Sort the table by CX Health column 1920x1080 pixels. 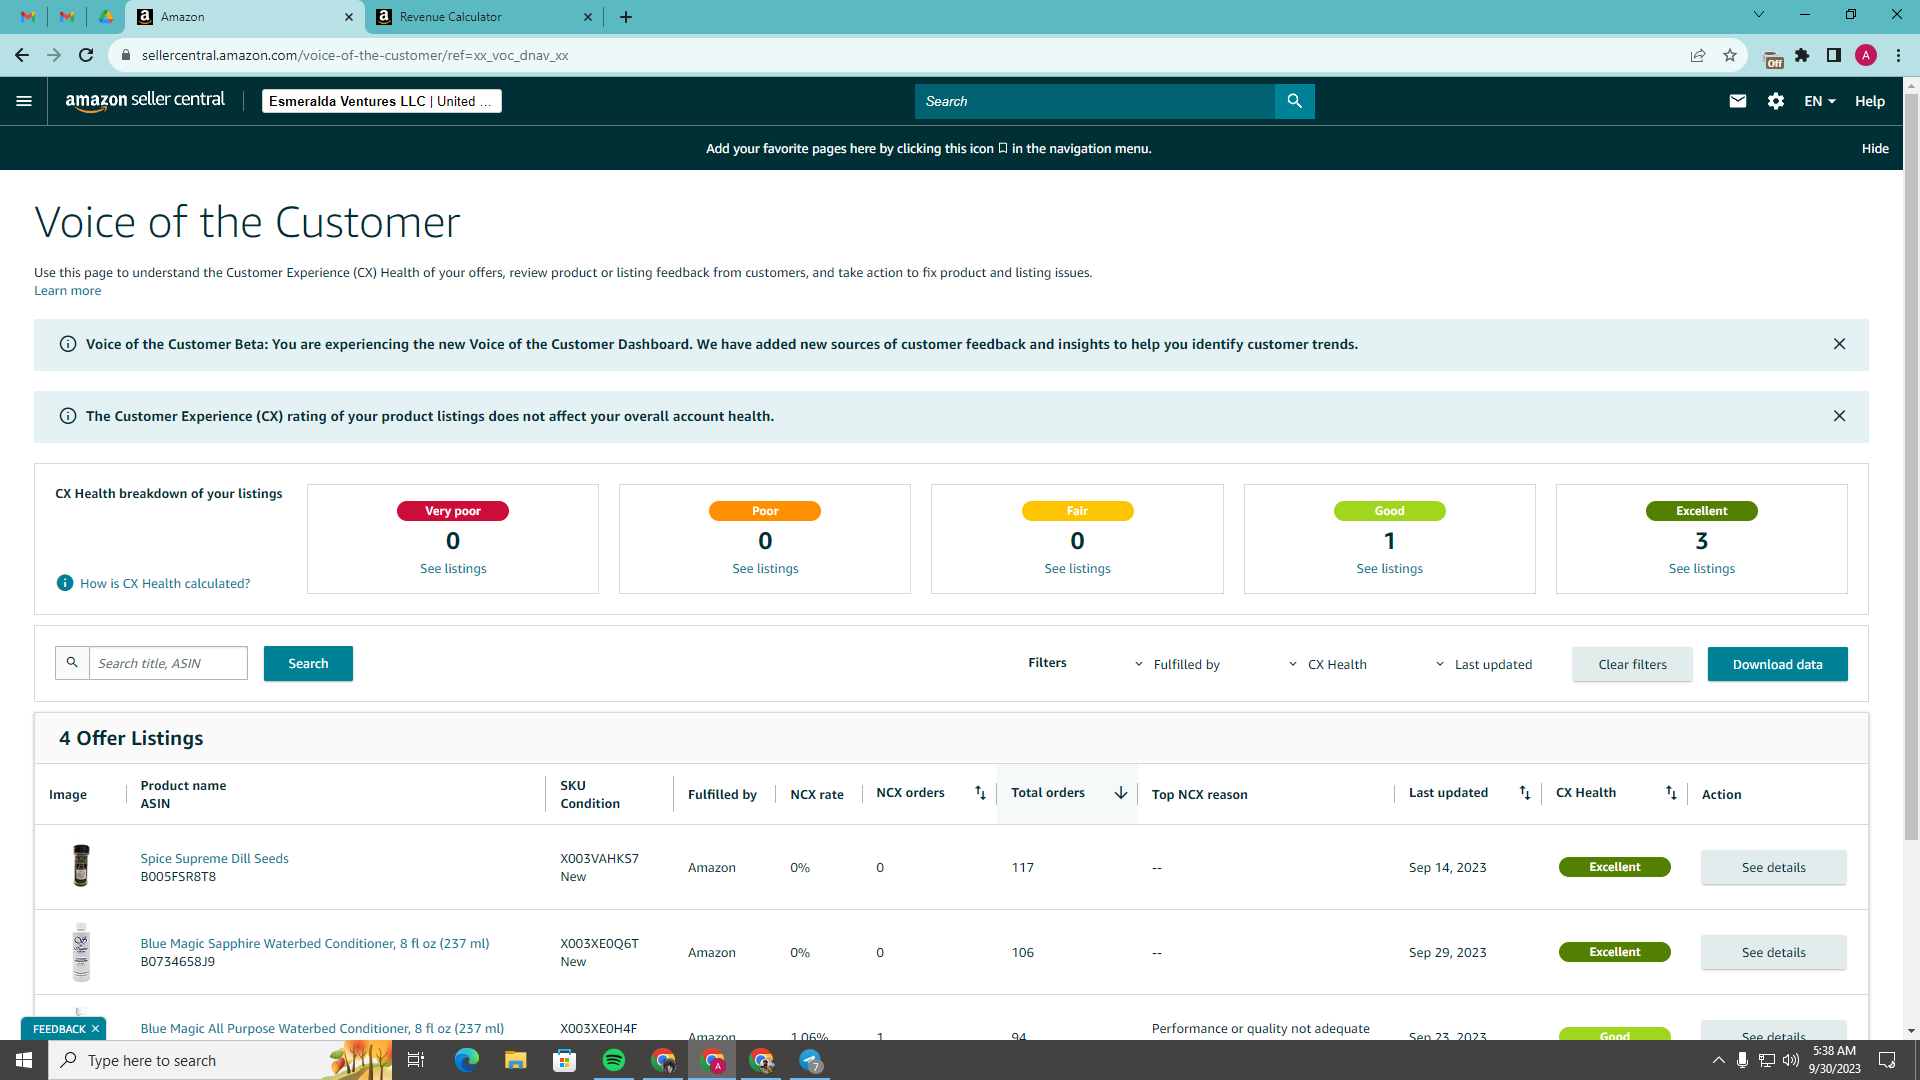(1671, 793)
